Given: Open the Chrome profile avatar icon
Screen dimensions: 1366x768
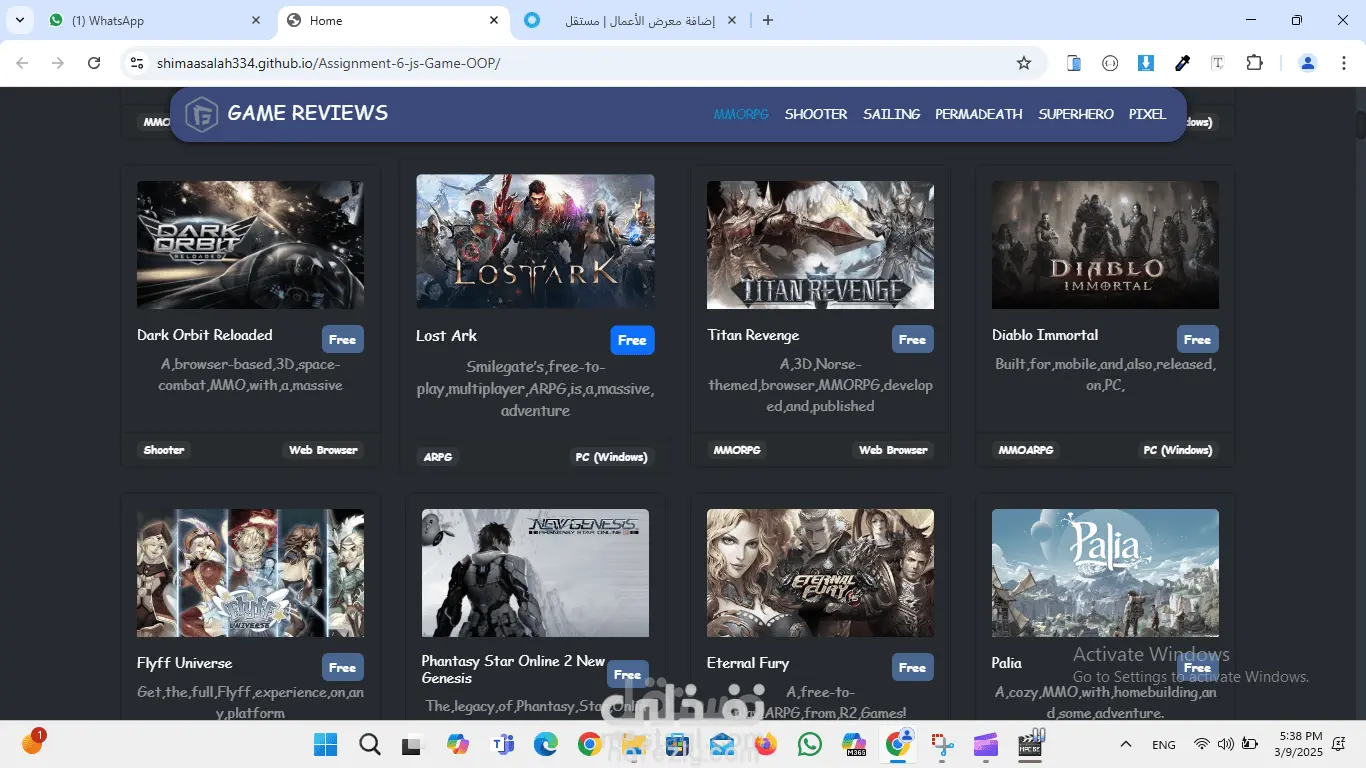Looking at the screenshot, I should coord(1307,63).
